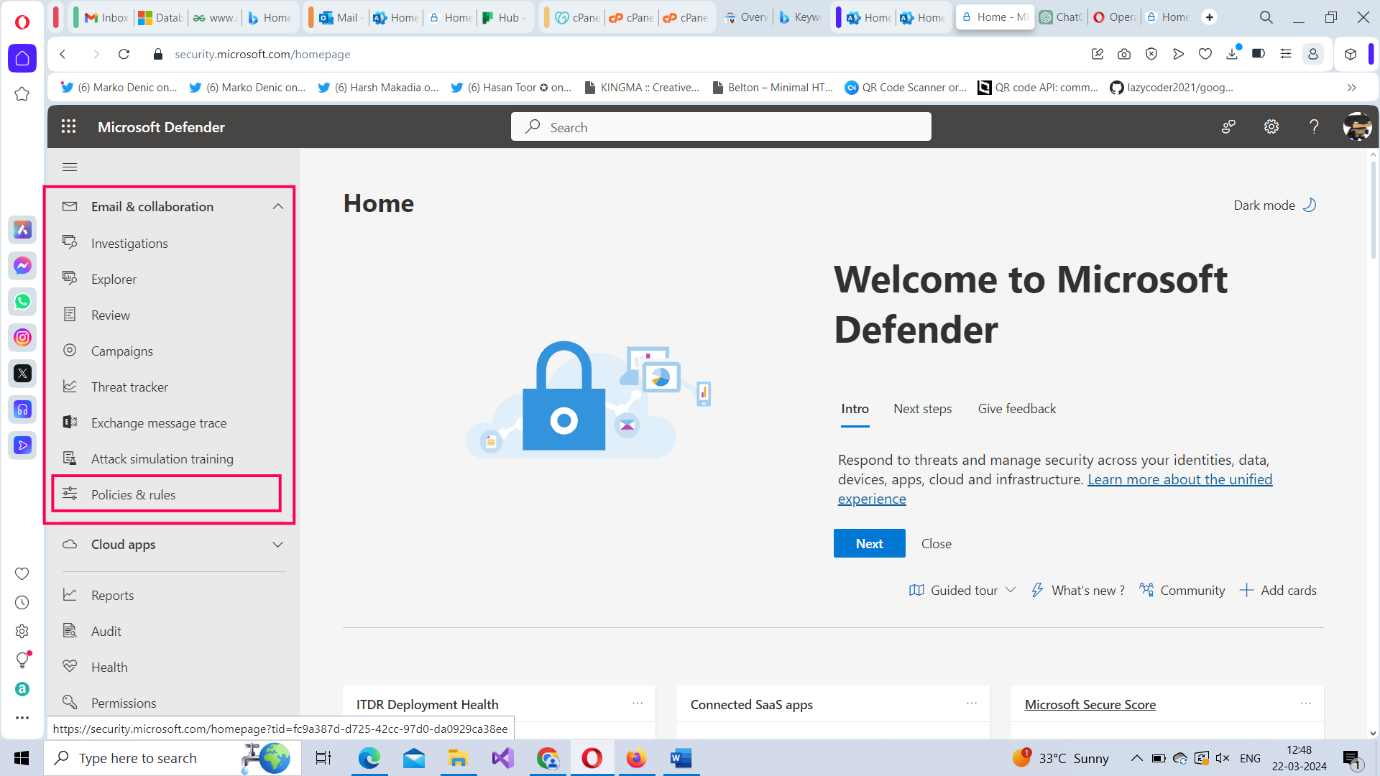Open the Defender community people icon in the header
Image resolution: width=1380 pixels, height=776 pixels.
click(x=1229, y=127)
